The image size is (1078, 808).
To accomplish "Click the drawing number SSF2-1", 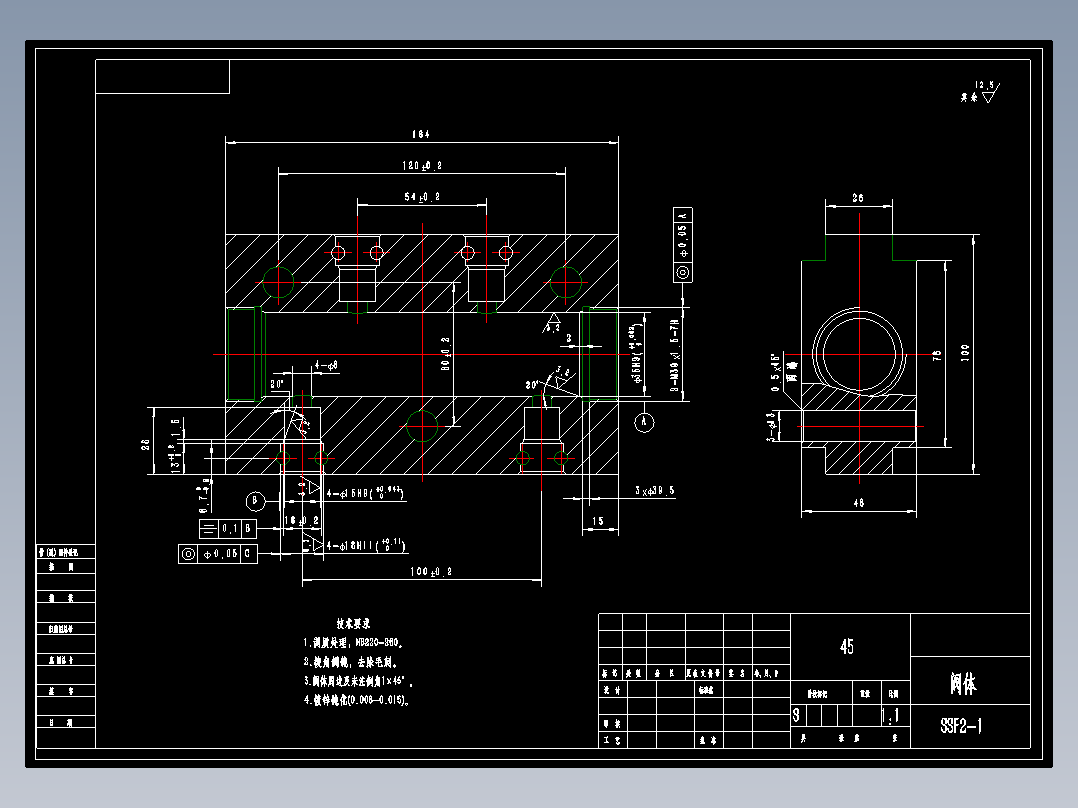I will click(961, 725).
